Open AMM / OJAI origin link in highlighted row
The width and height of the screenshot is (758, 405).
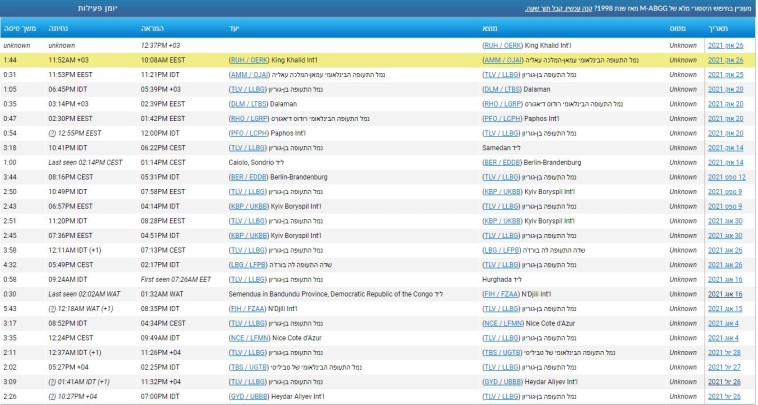click(506, 60)
